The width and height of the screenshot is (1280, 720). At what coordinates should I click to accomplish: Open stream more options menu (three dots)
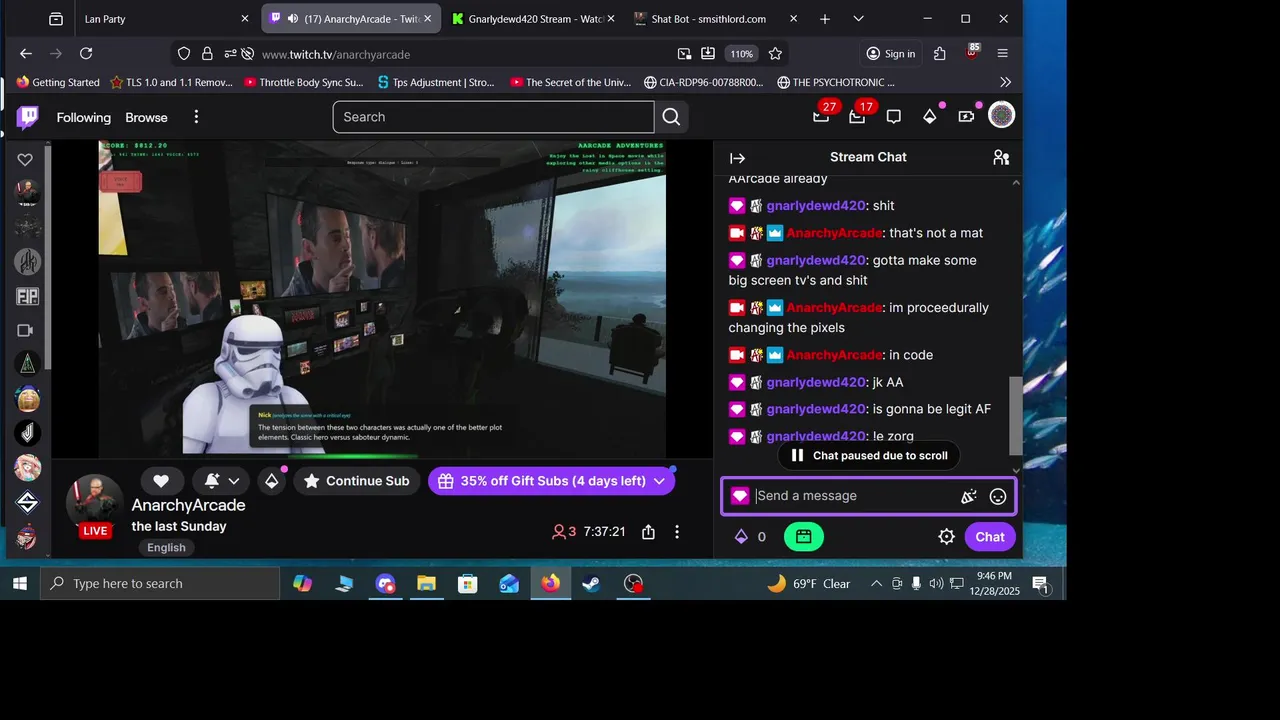click(x=677, y=532)
